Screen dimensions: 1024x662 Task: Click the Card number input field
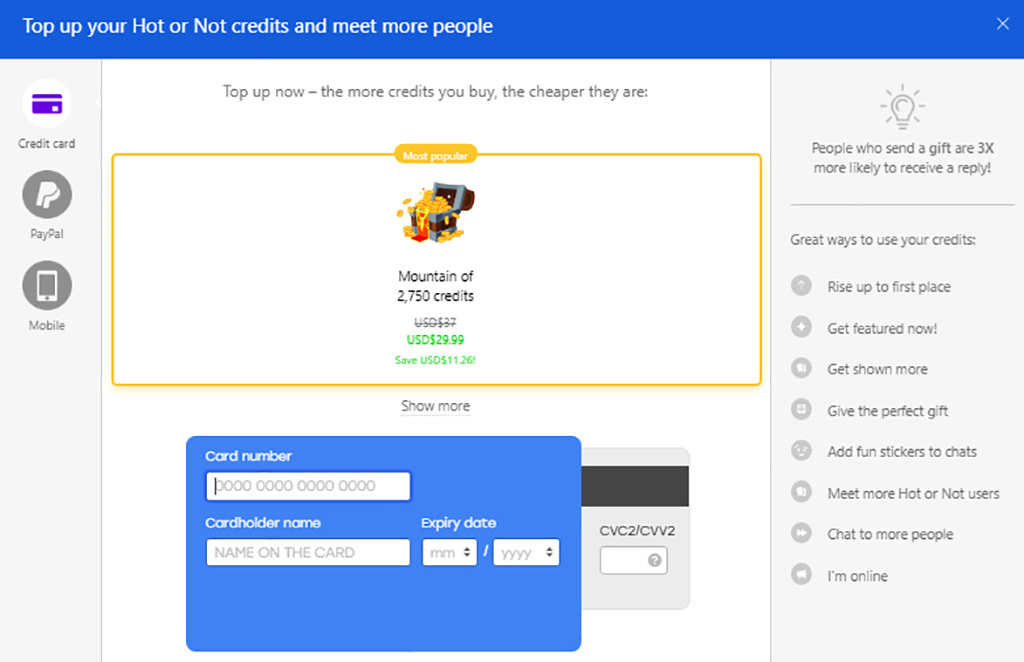[x=307, y=486]
